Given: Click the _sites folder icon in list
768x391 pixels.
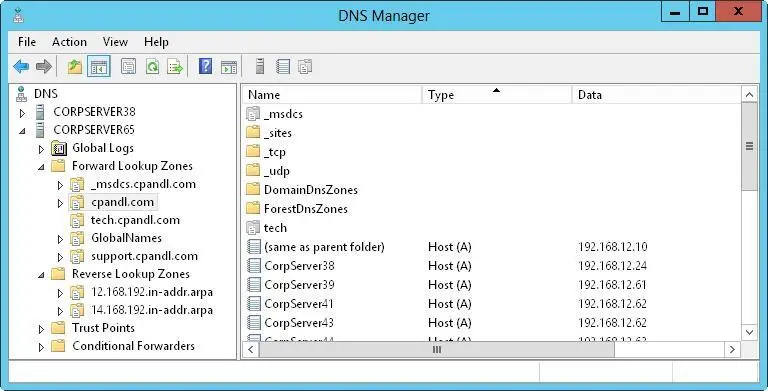Looking at the screenshot, I should pyautogui.click(x=253, y=133).
